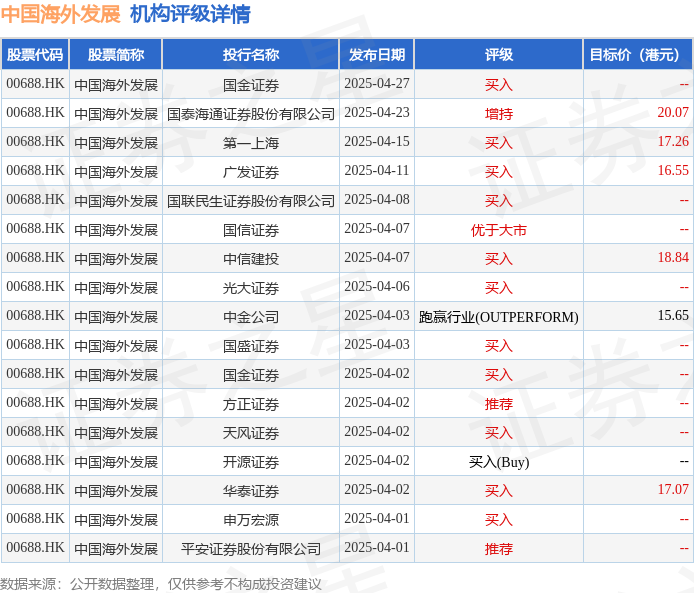Click the 股票代码 column header
Image resolution: width=694 pixels, height=593 pixels.
35,54
